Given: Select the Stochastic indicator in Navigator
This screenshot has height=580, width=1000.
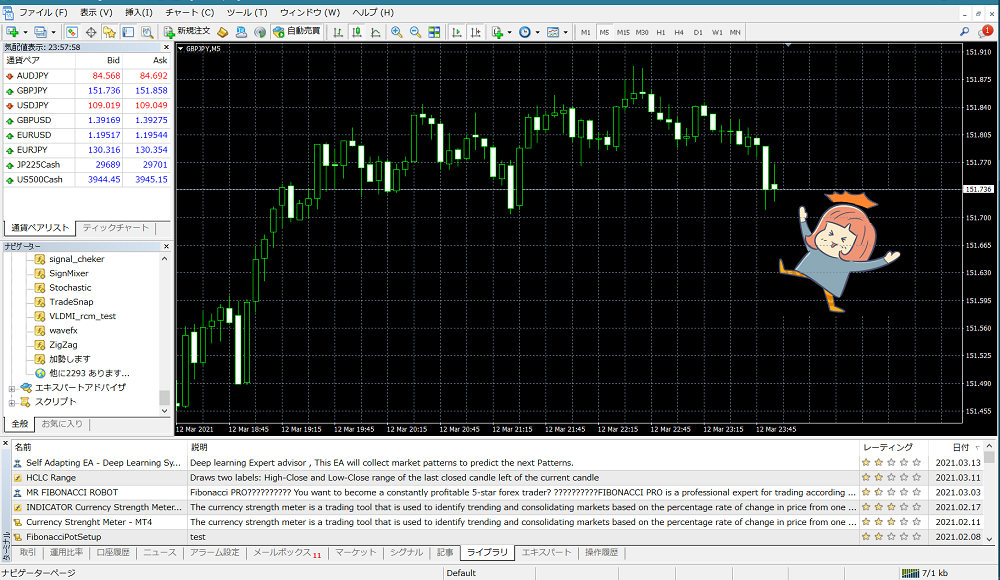Looking at the screenshot, I should [x=70, y=288].
